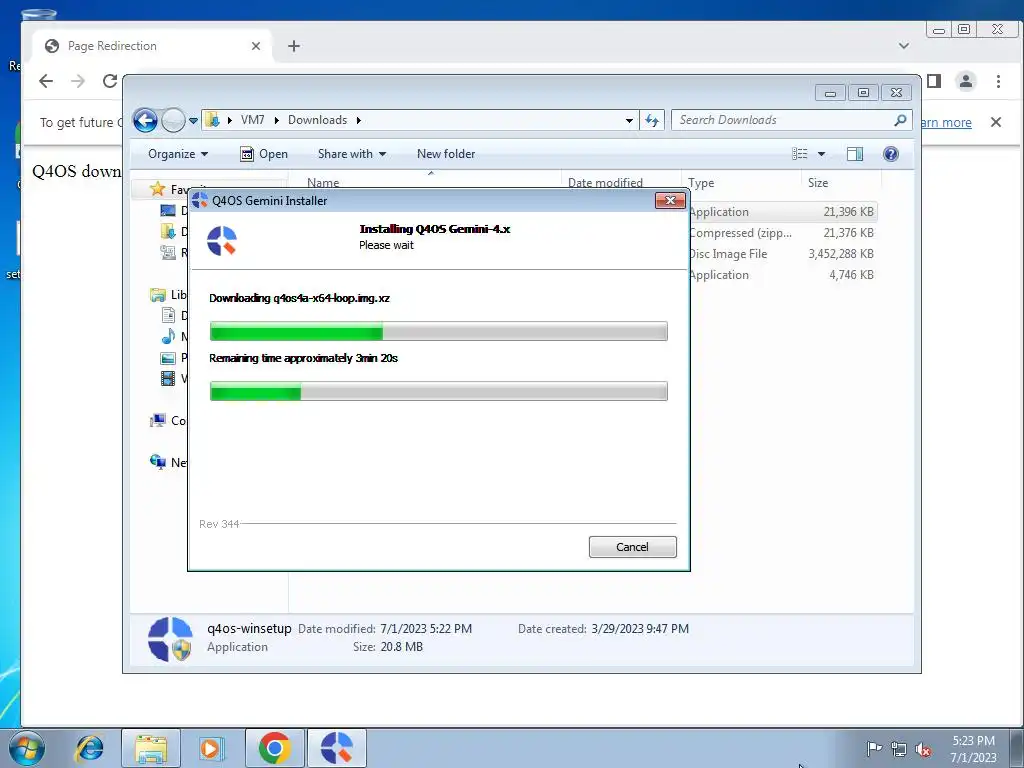Viewport: 1024px width, 768px height.
Task: Sort by Date modified column
Action: tap(605, 183)
